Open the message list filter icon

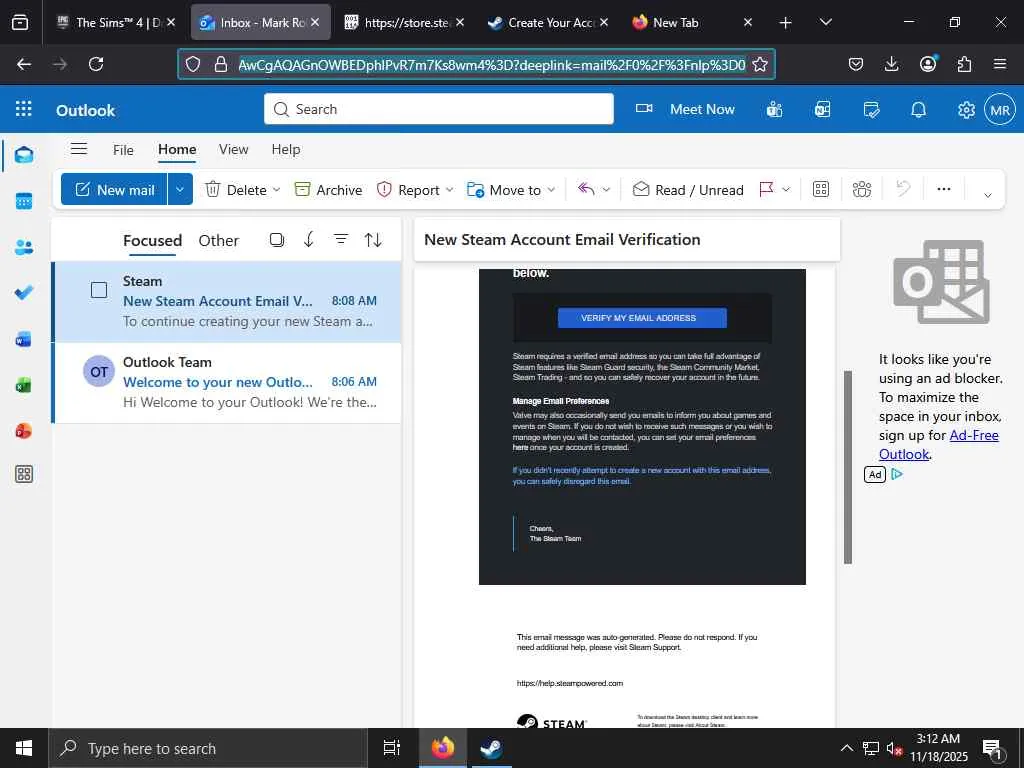341,240
